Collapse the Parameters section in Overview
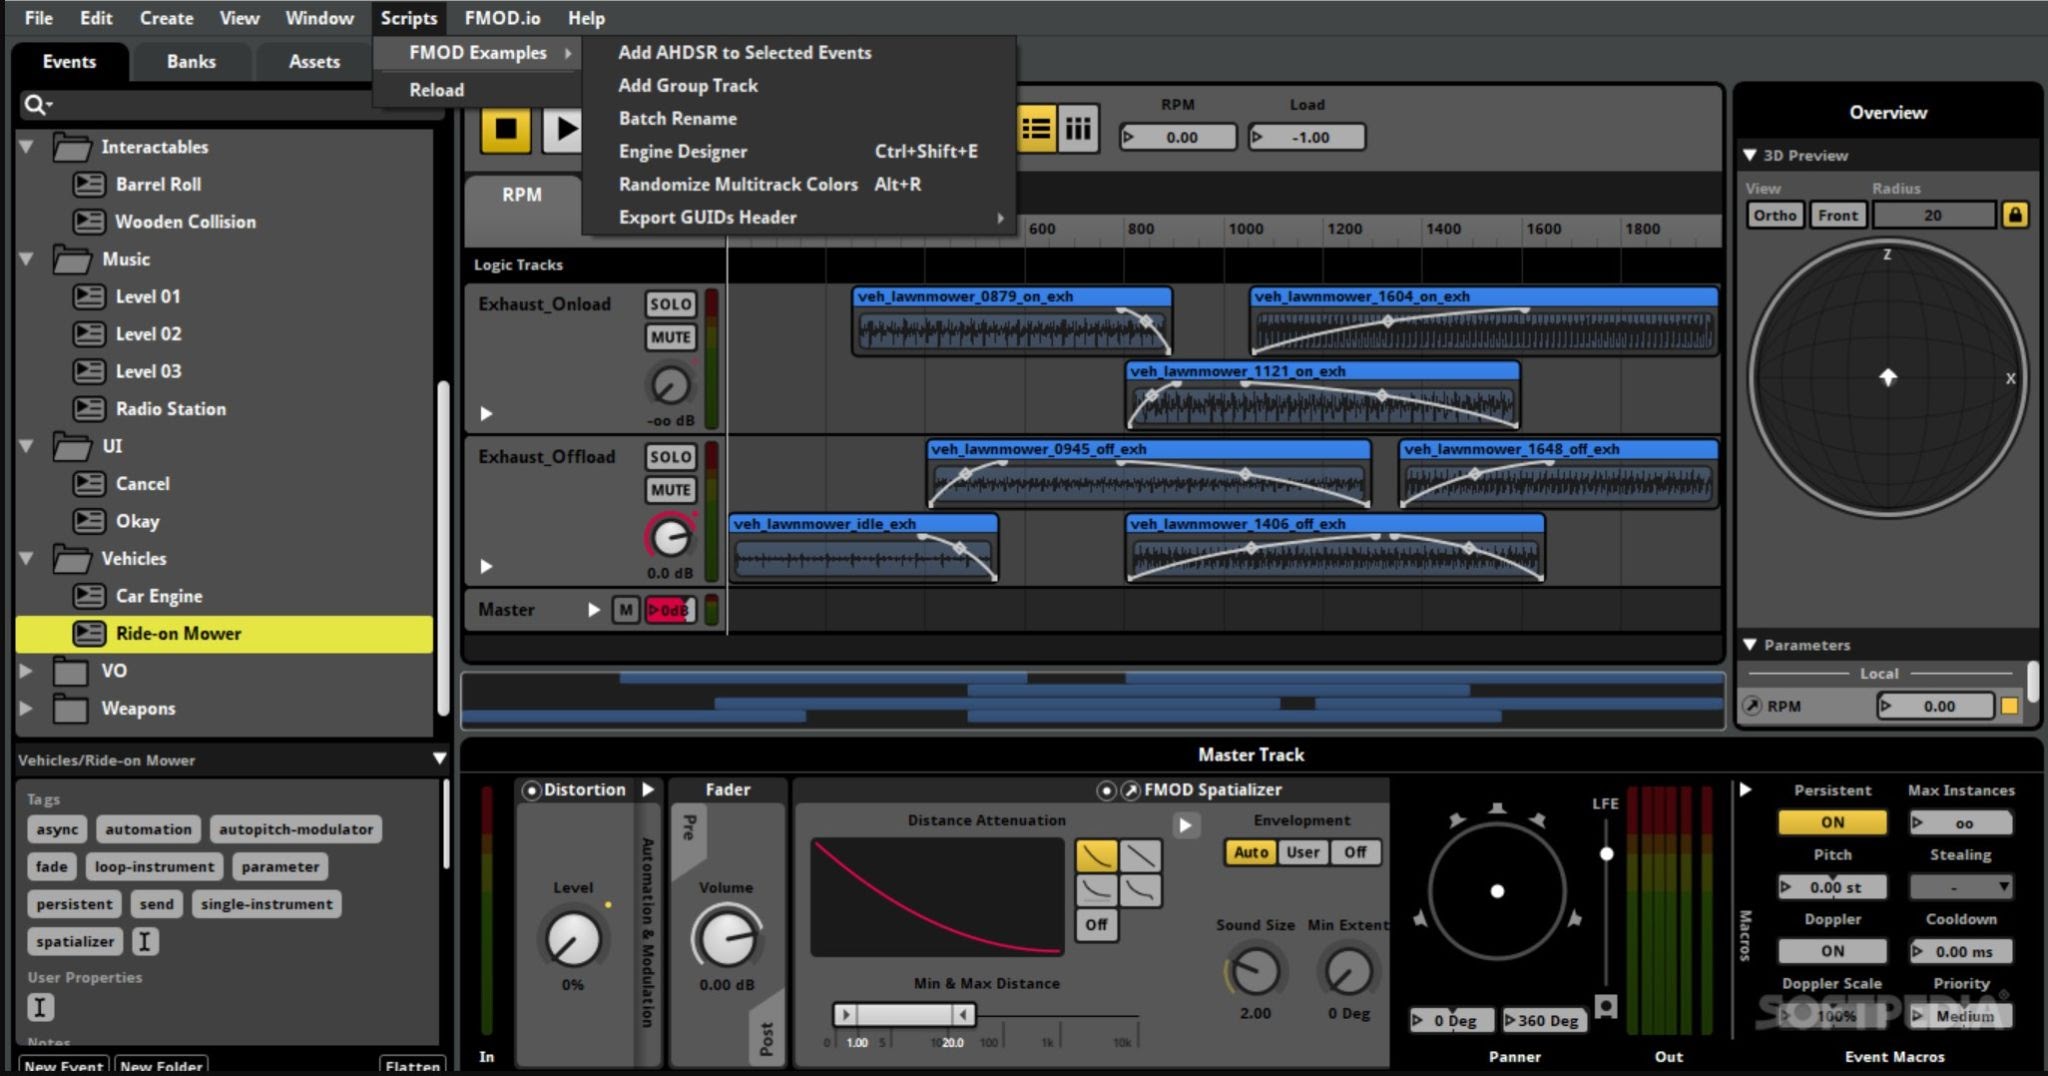Image resolution: width=2048 pixels, height=1076 pixels. coord(1750,645)
